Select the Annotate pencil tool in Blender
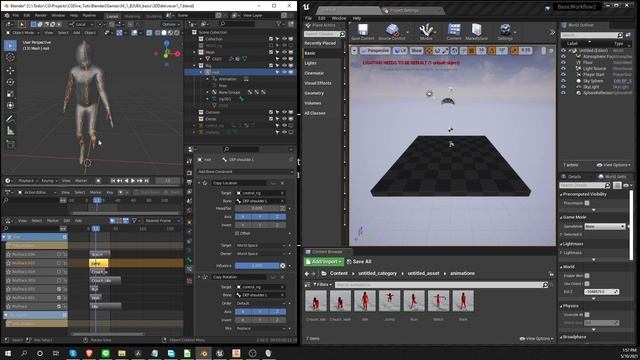This screenshot has height=360, width=640. [x=10, y=119]
